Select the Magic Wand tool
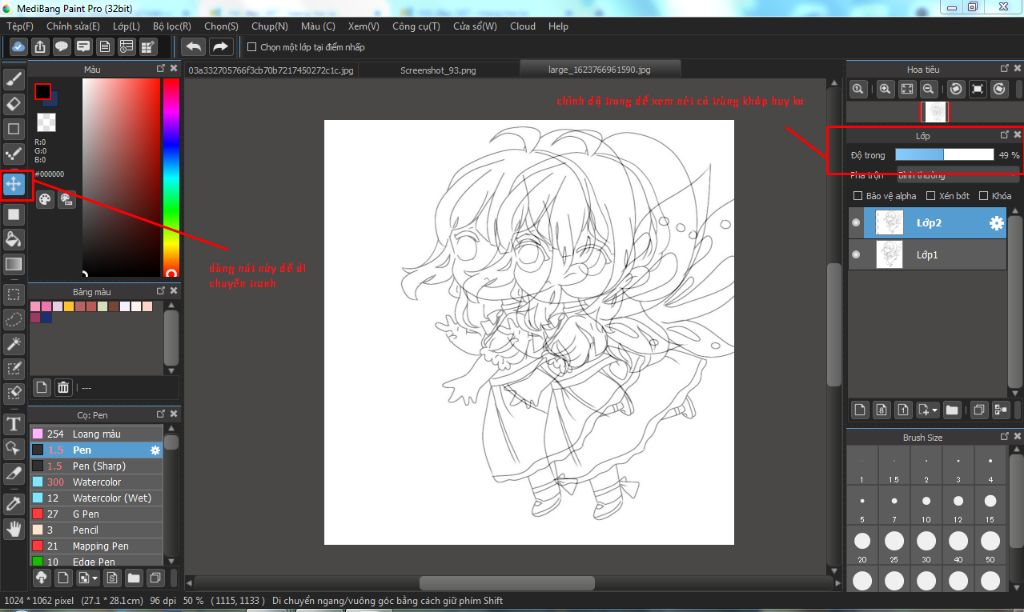Viewport: 1024px width, 612px height. point(14,344)
